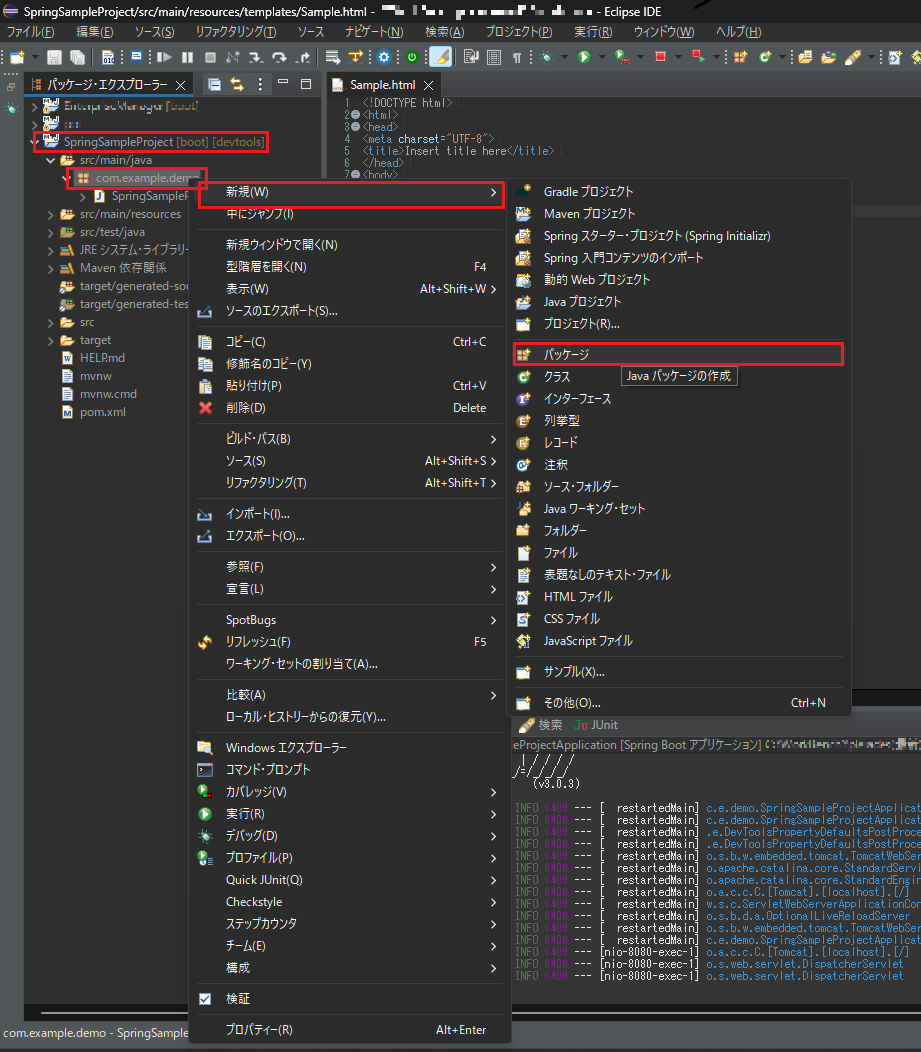
Task: Choose その他(O)... in New submenu
Action: pyautogui.click(x=678, y=703)
